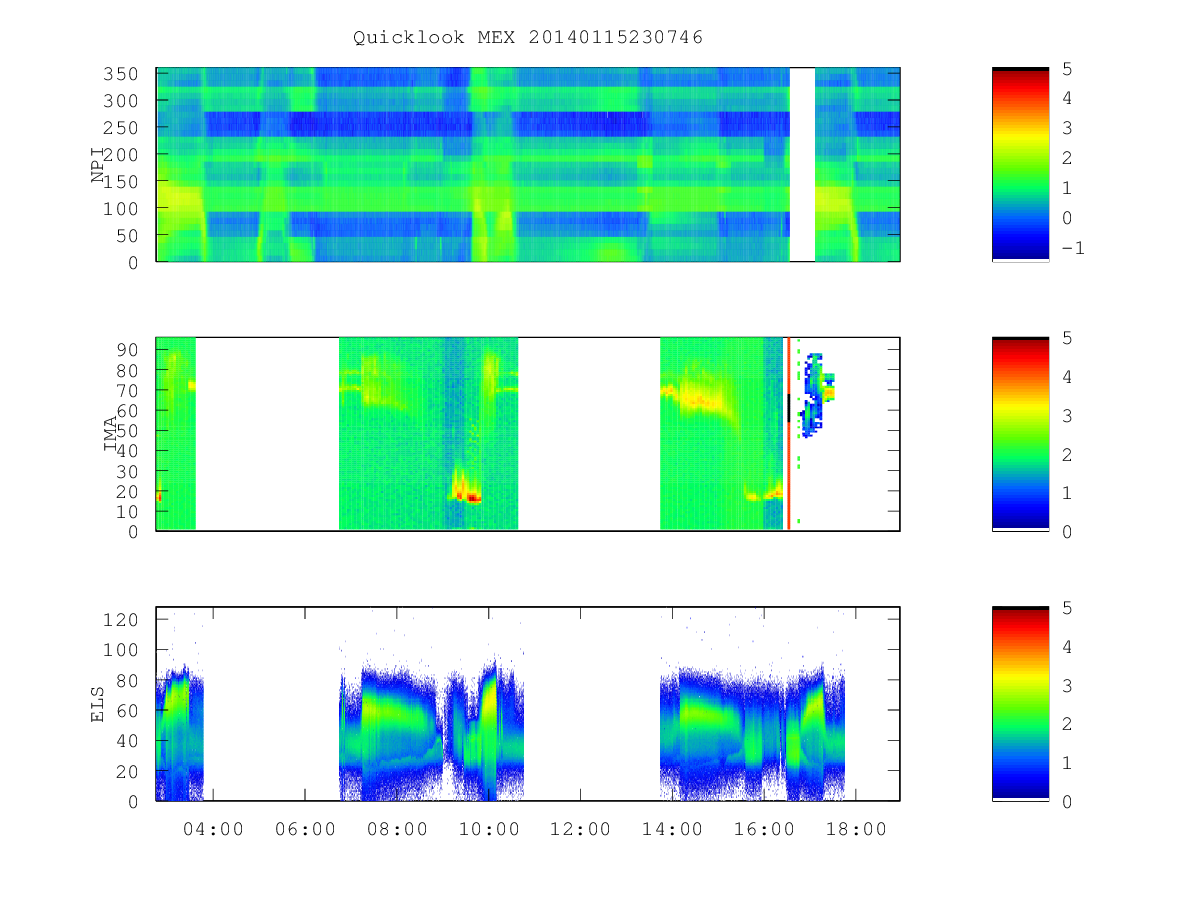Click the IMA spectrogram panel
The image size is (1200, 900).
coord(528,434)
